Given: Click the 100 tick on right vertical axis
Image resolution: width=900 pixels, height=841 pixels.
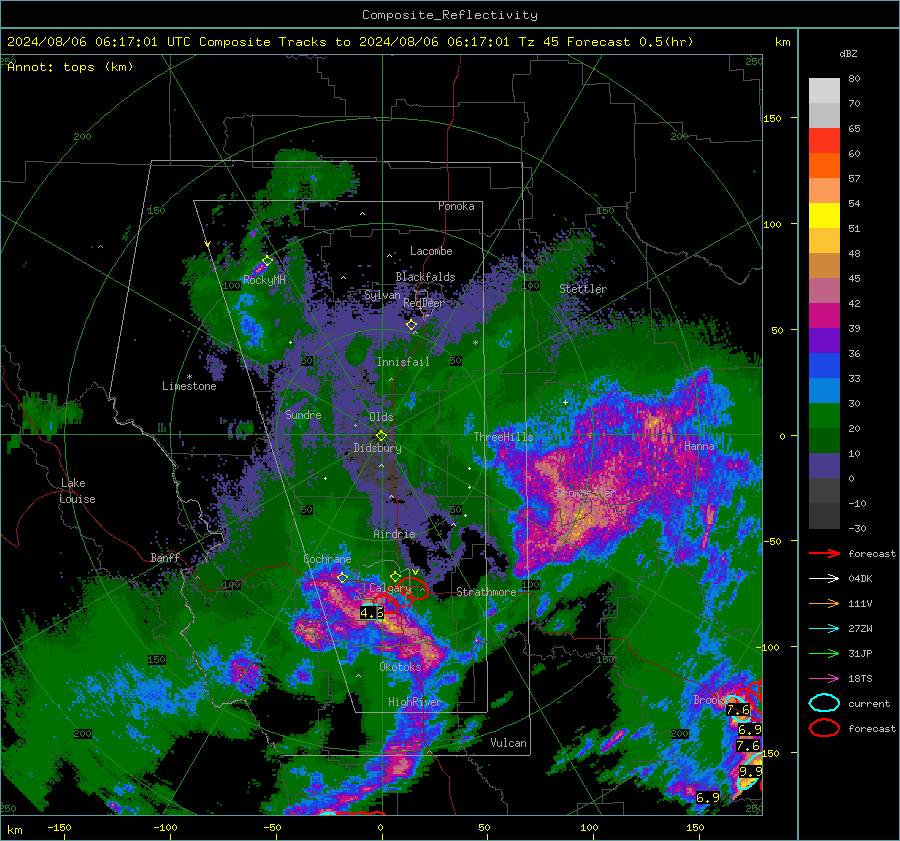Looking at the screenshot, I should tap(773, 224).
